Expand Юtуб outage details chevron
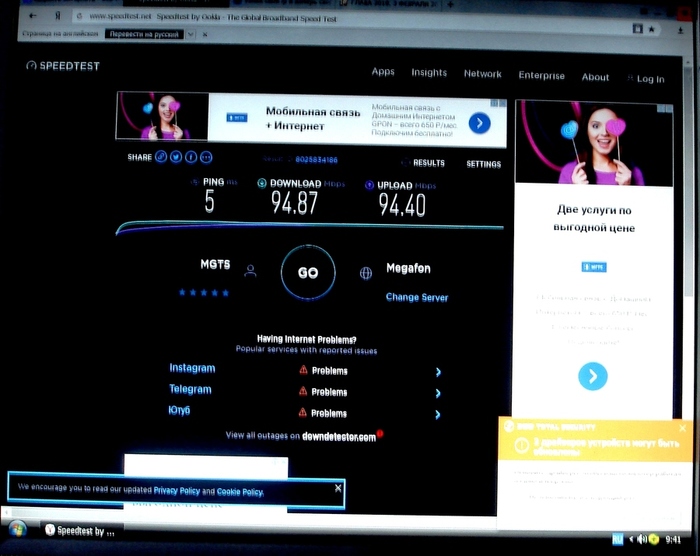This screenshot has width=700, height=556. point(438,414)
